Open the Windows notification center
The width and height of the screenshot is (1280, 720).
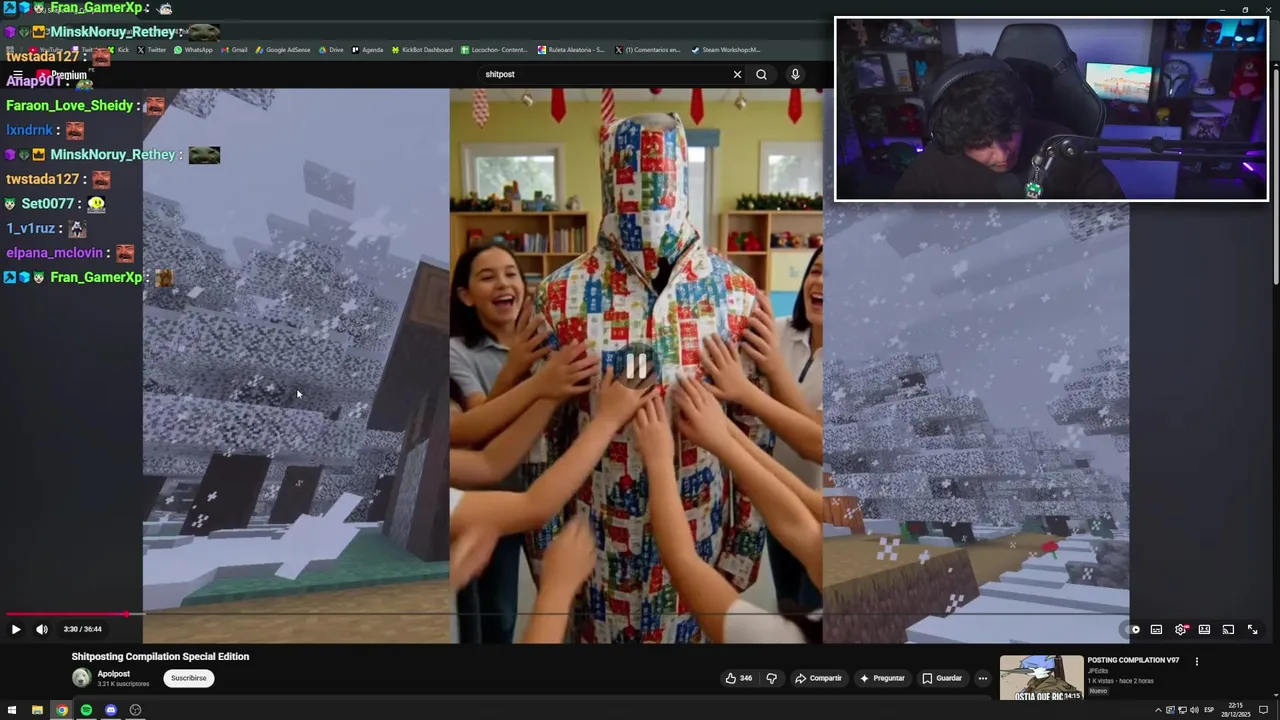pyautogui.click(x=1264, y=710)
